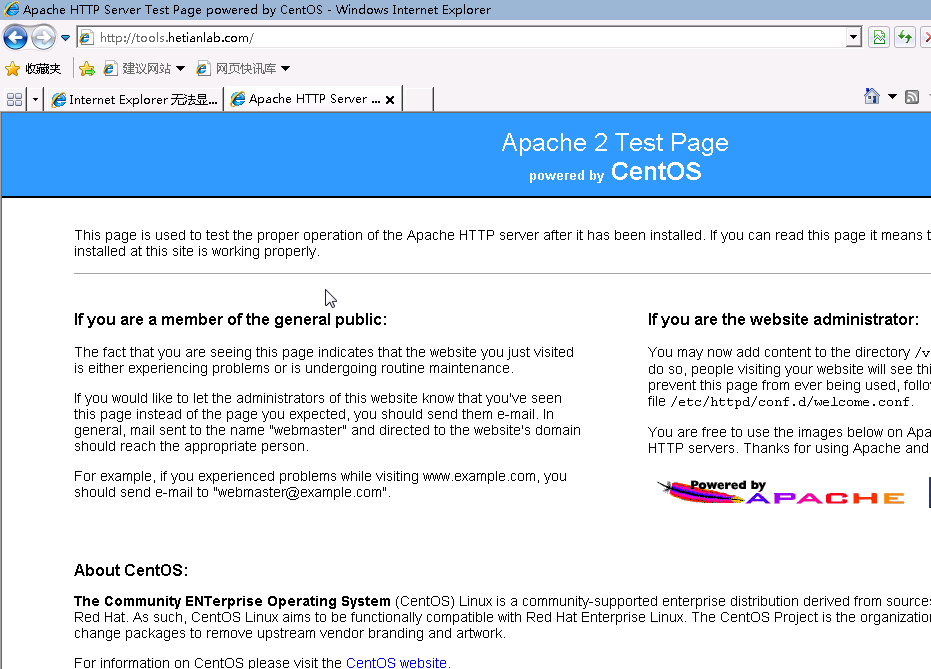Click the Compatibility View broken-page icon
The height and width of the screenshot is (669, 931).
[x=879, y=37]
